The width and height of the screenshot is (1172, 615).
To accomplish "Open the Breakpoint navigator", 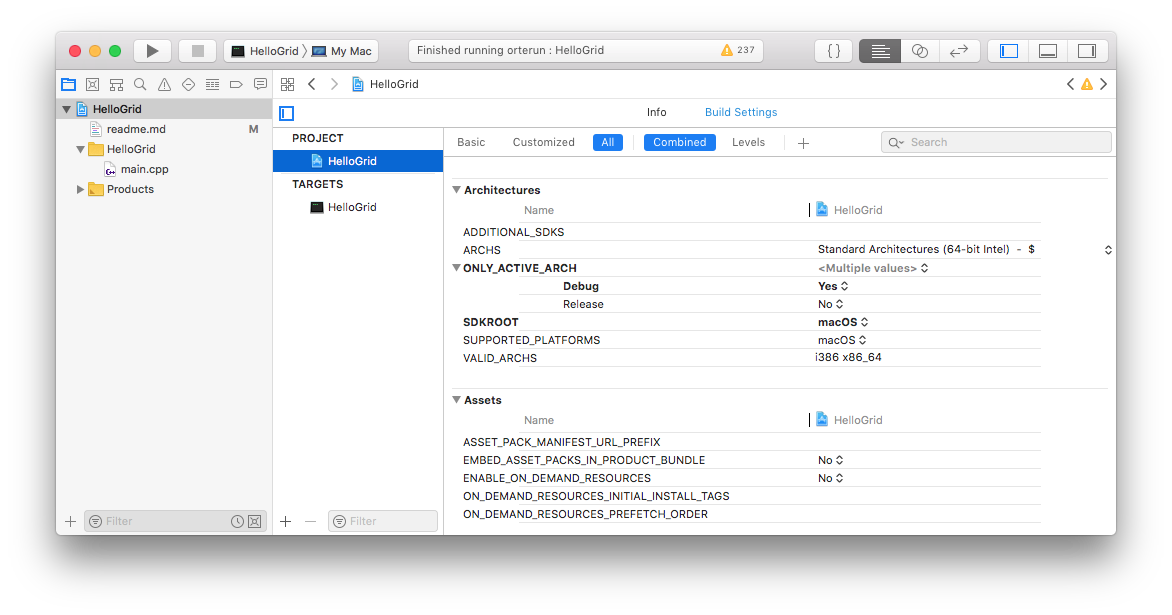I will [235, 84].
